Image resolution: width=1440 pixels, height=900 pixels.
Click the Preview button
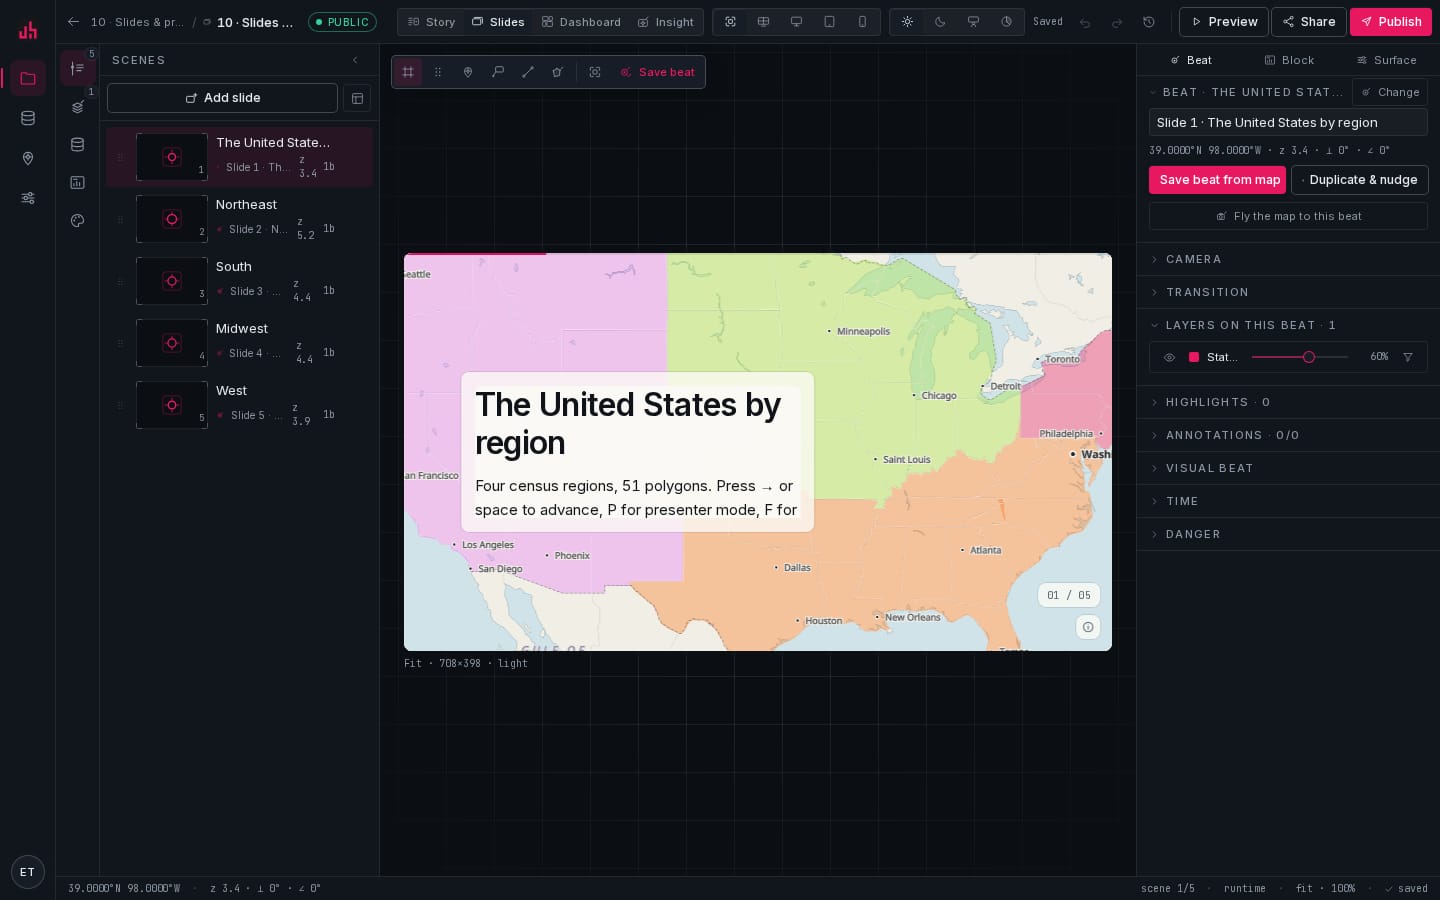coord(1224,22)
